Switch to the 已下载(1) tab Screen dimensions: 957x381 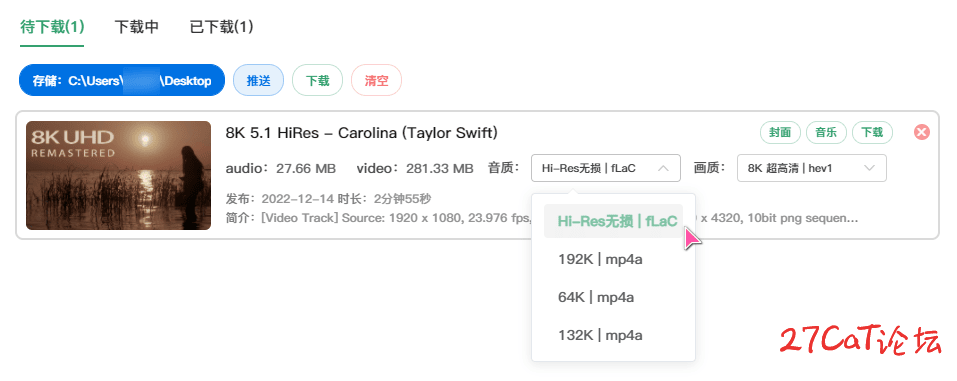pos(222,27)
